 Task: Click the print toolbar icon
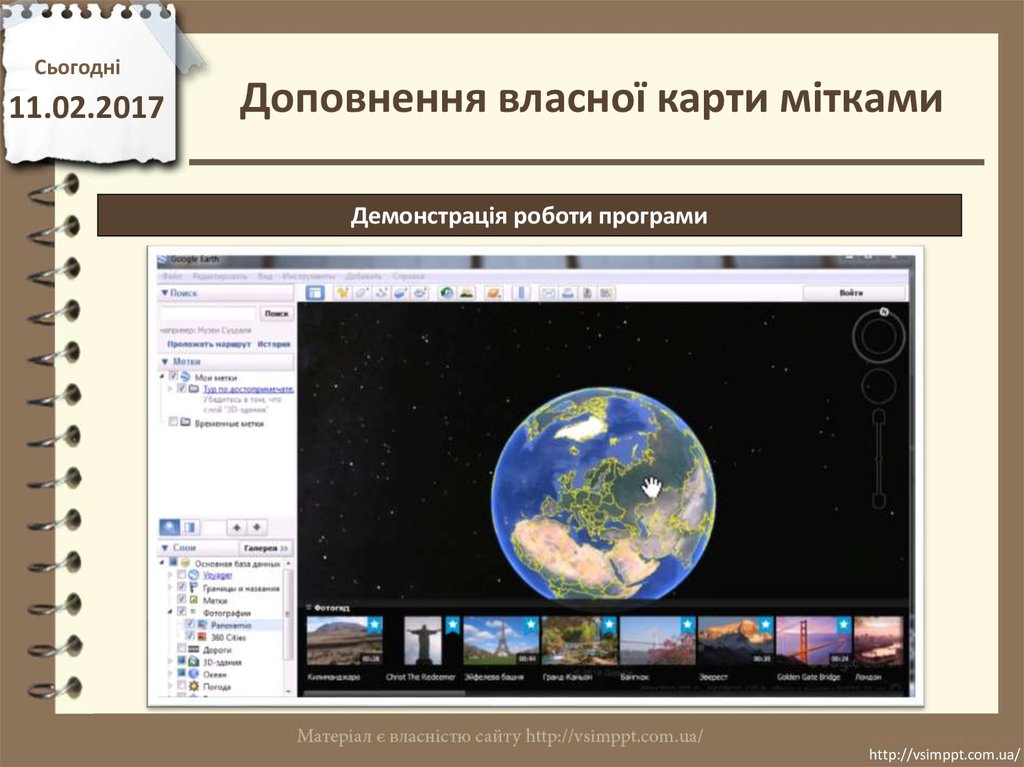pyautogui.click(x=567, y=293)
